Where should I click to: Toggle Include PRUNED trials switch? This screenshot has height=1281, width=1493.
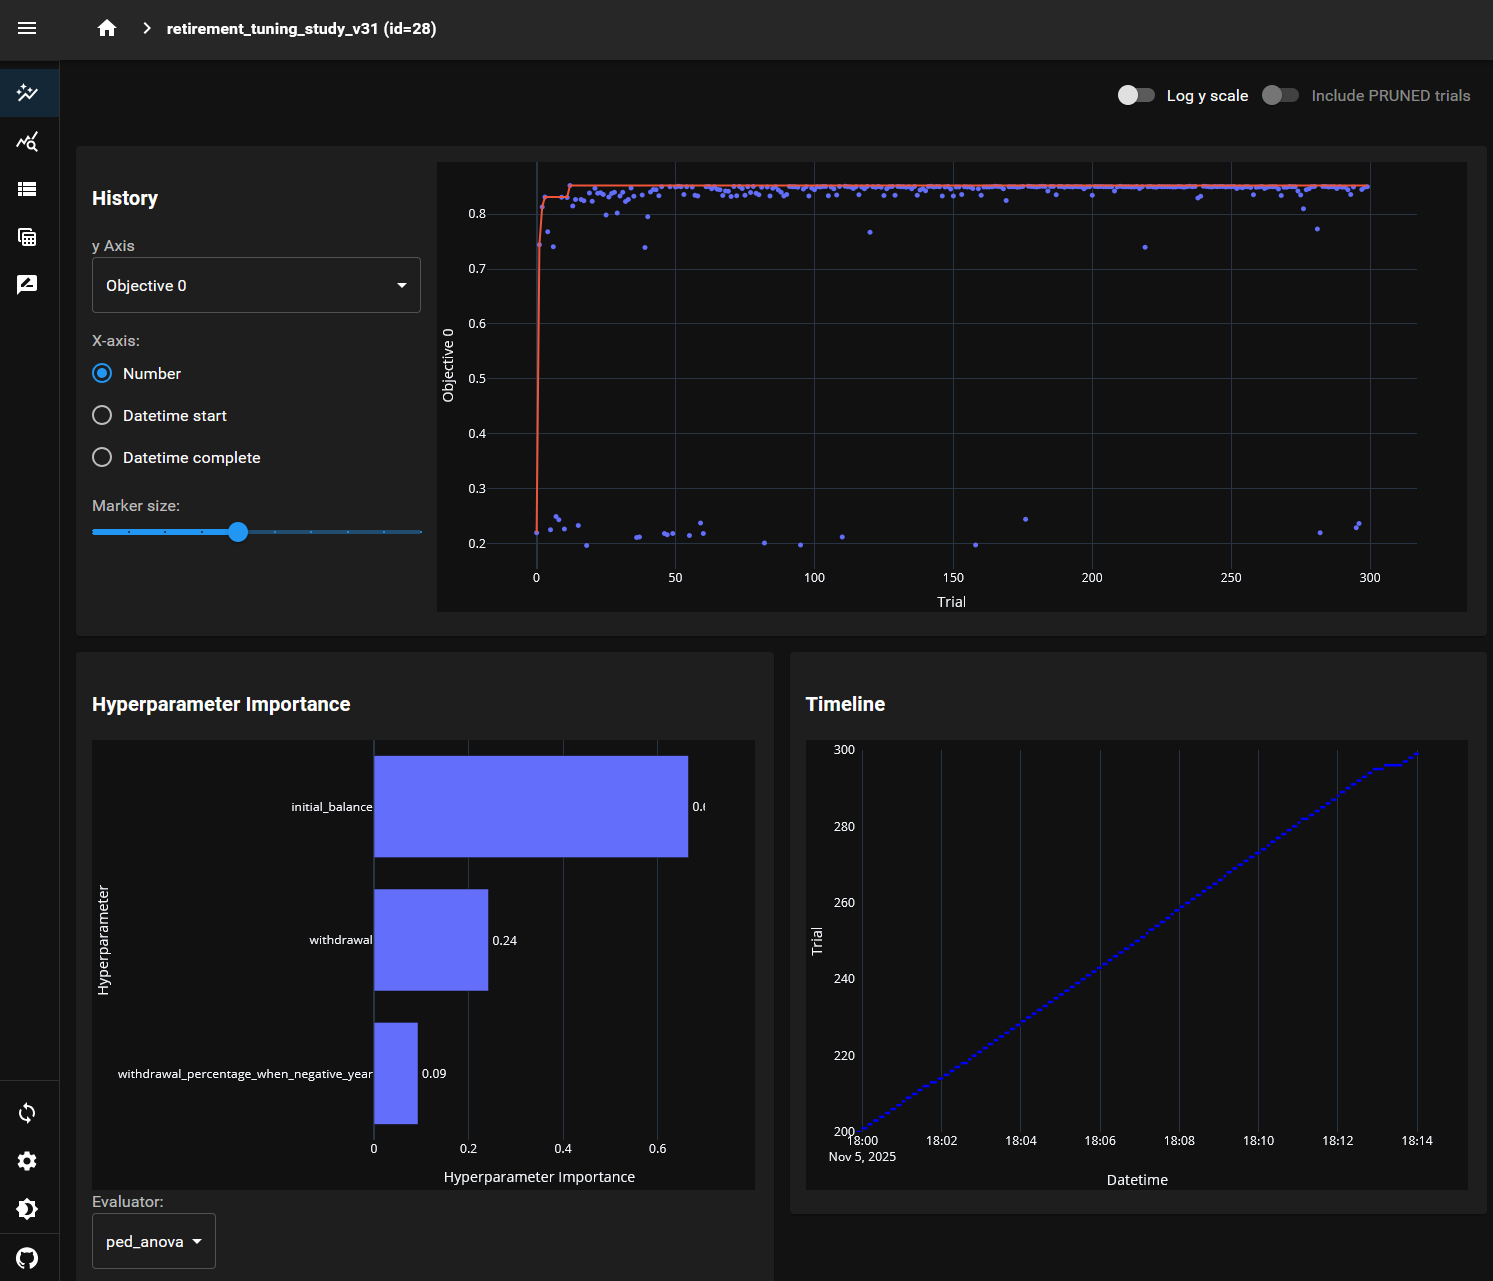1280,95
